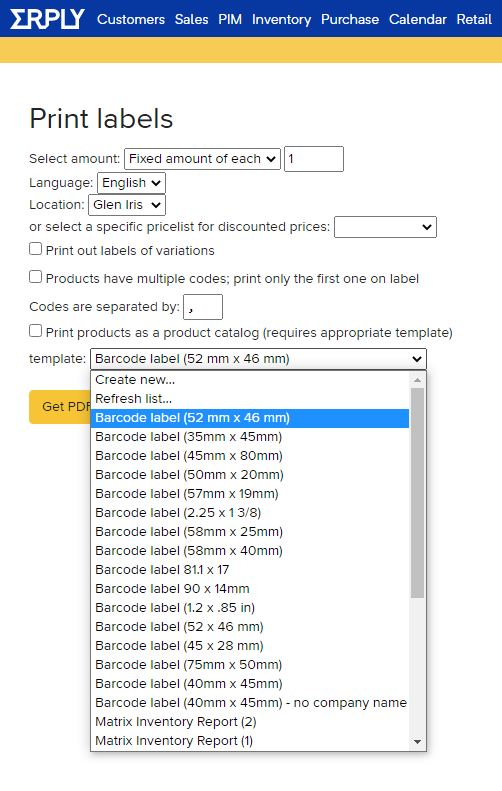Viewport: 502px width, 791px height.
Task: Open the discounted prices pricelist dropdown
Action: [385, 227]
